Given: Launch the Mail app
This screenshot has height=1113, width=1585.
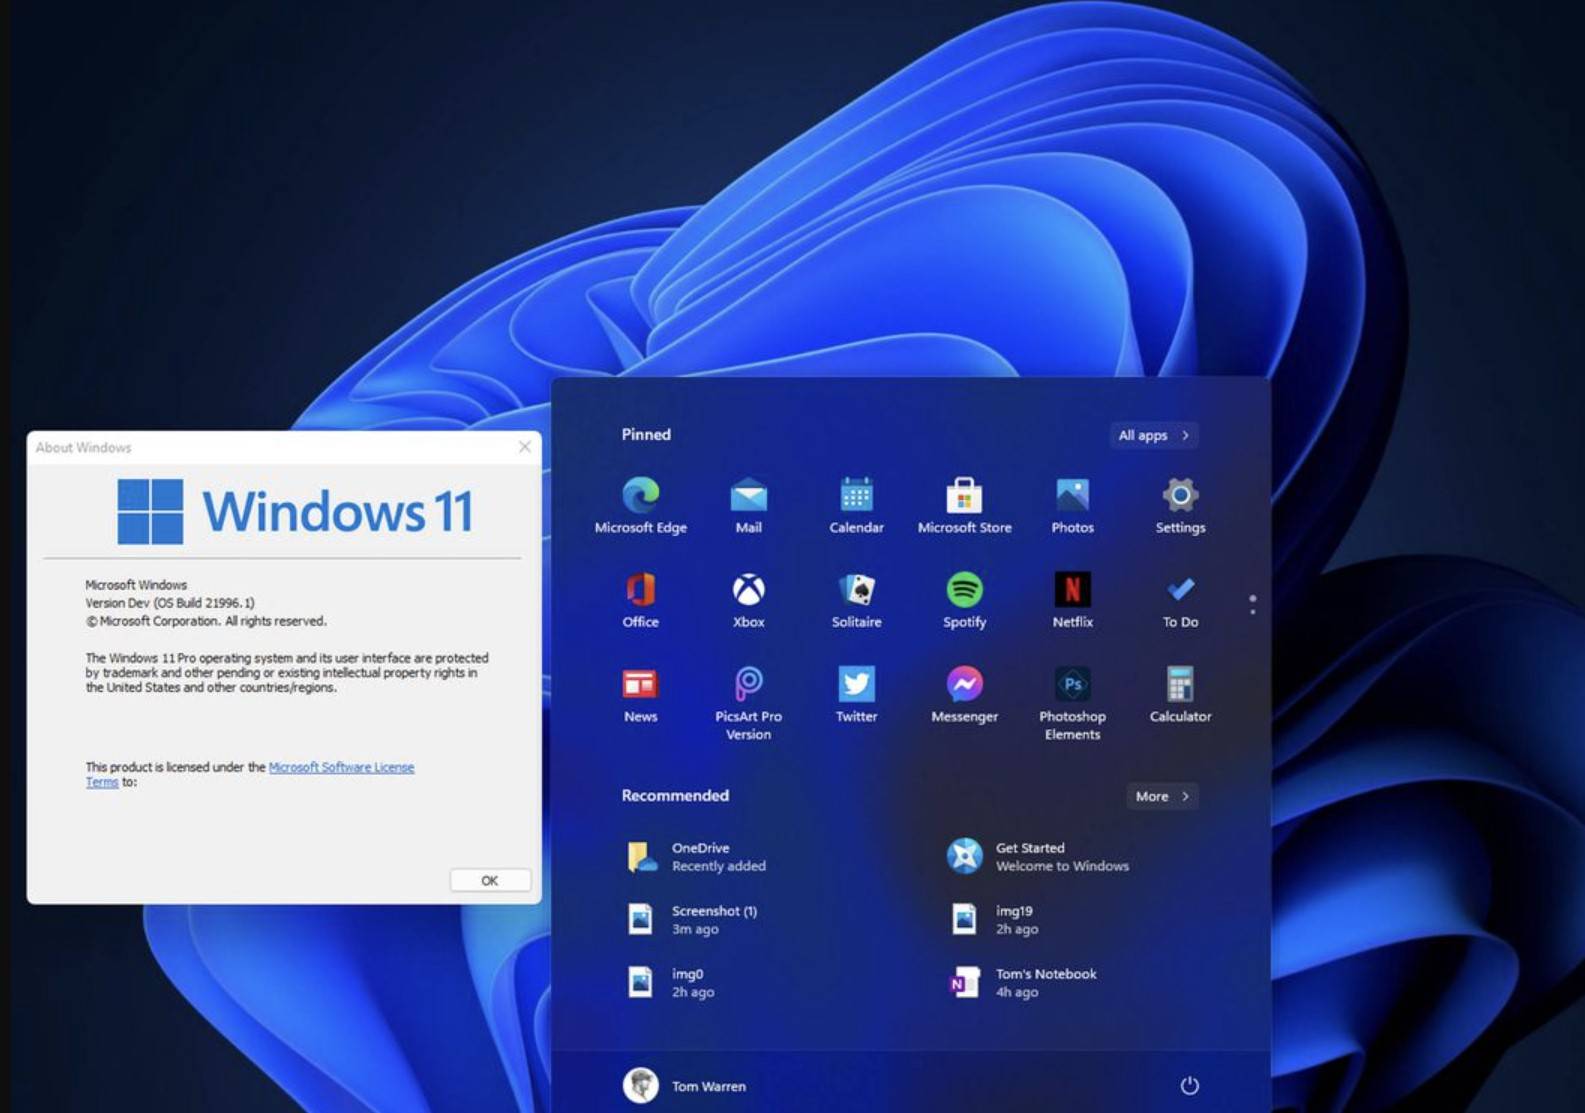Looking at the screenshot, I should pos(748,506).
